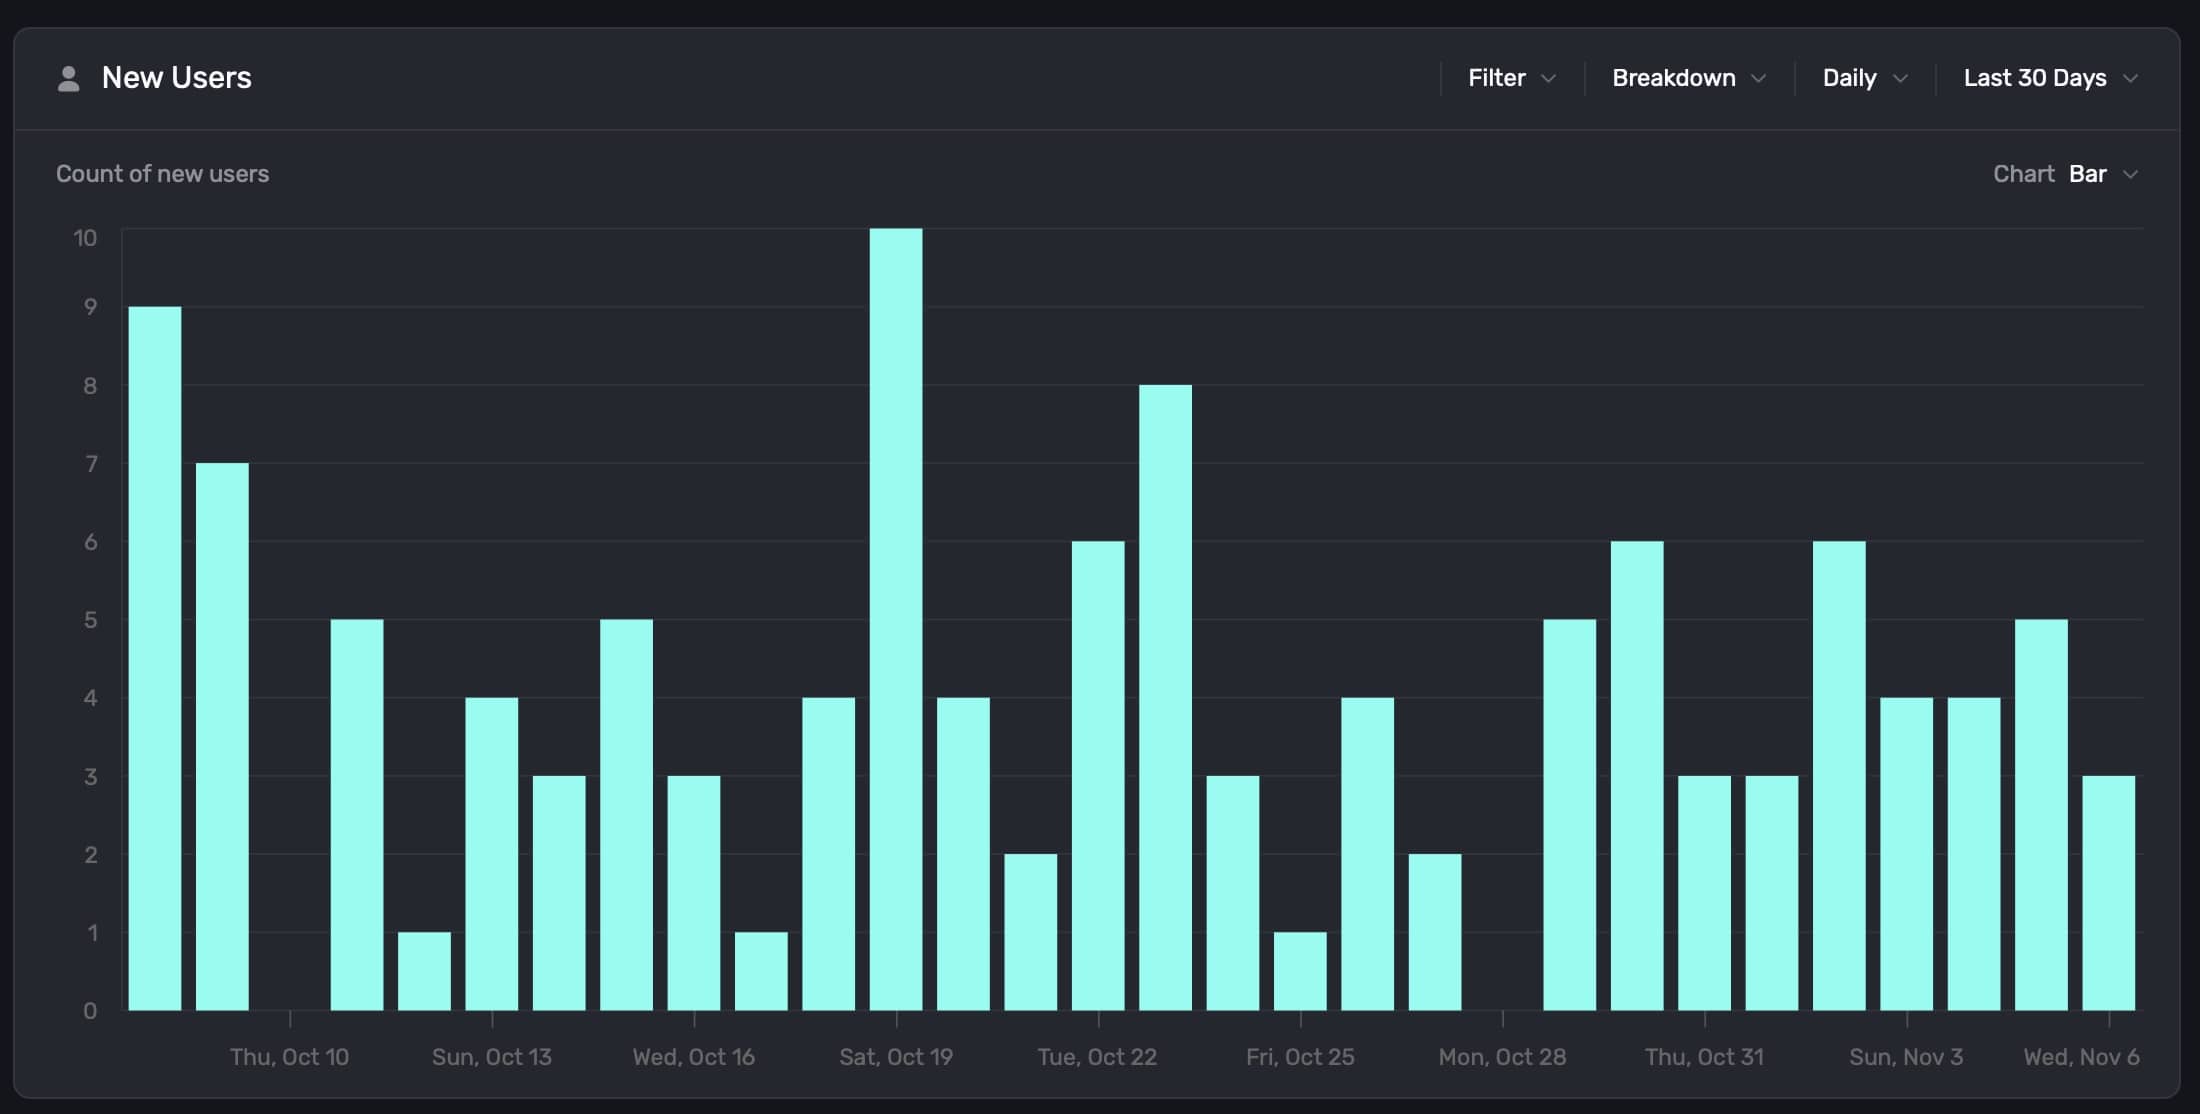
Task: Click the Sat, Oct 19 axis label
Action: tap(896, 1057)
